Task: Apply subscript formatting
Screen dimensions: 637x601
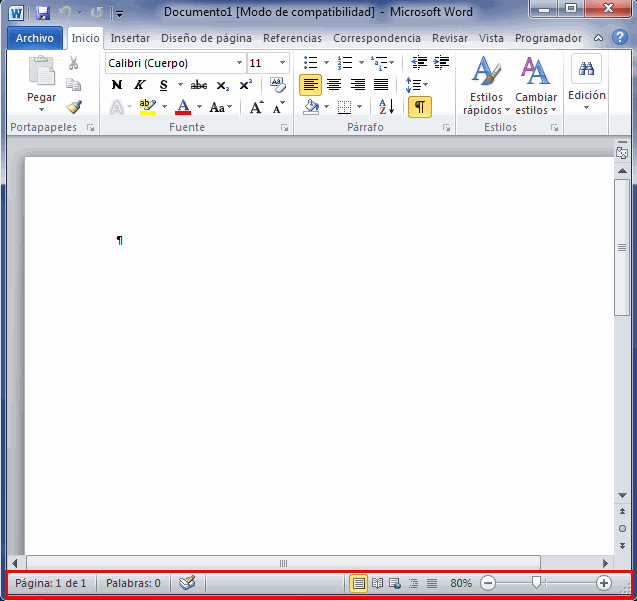Action: tap(223, 85)
